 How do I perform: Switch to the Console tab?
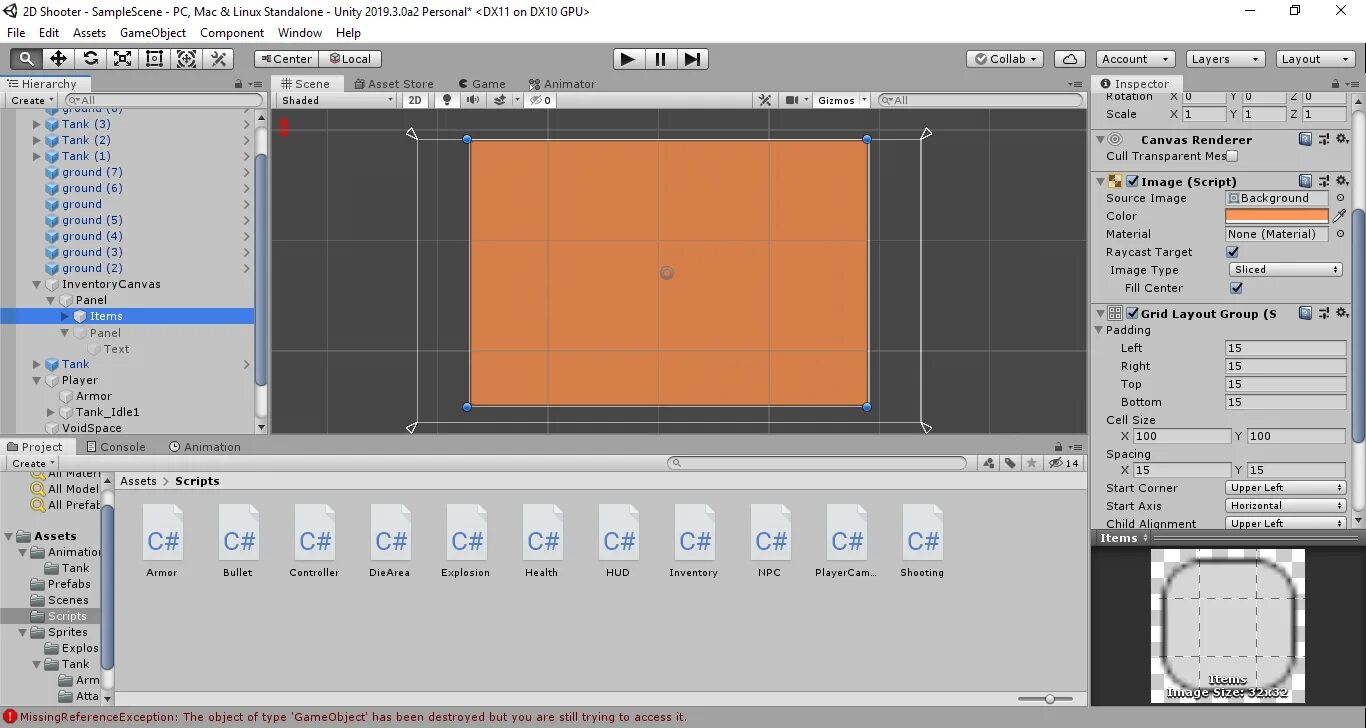pos(116,447)
